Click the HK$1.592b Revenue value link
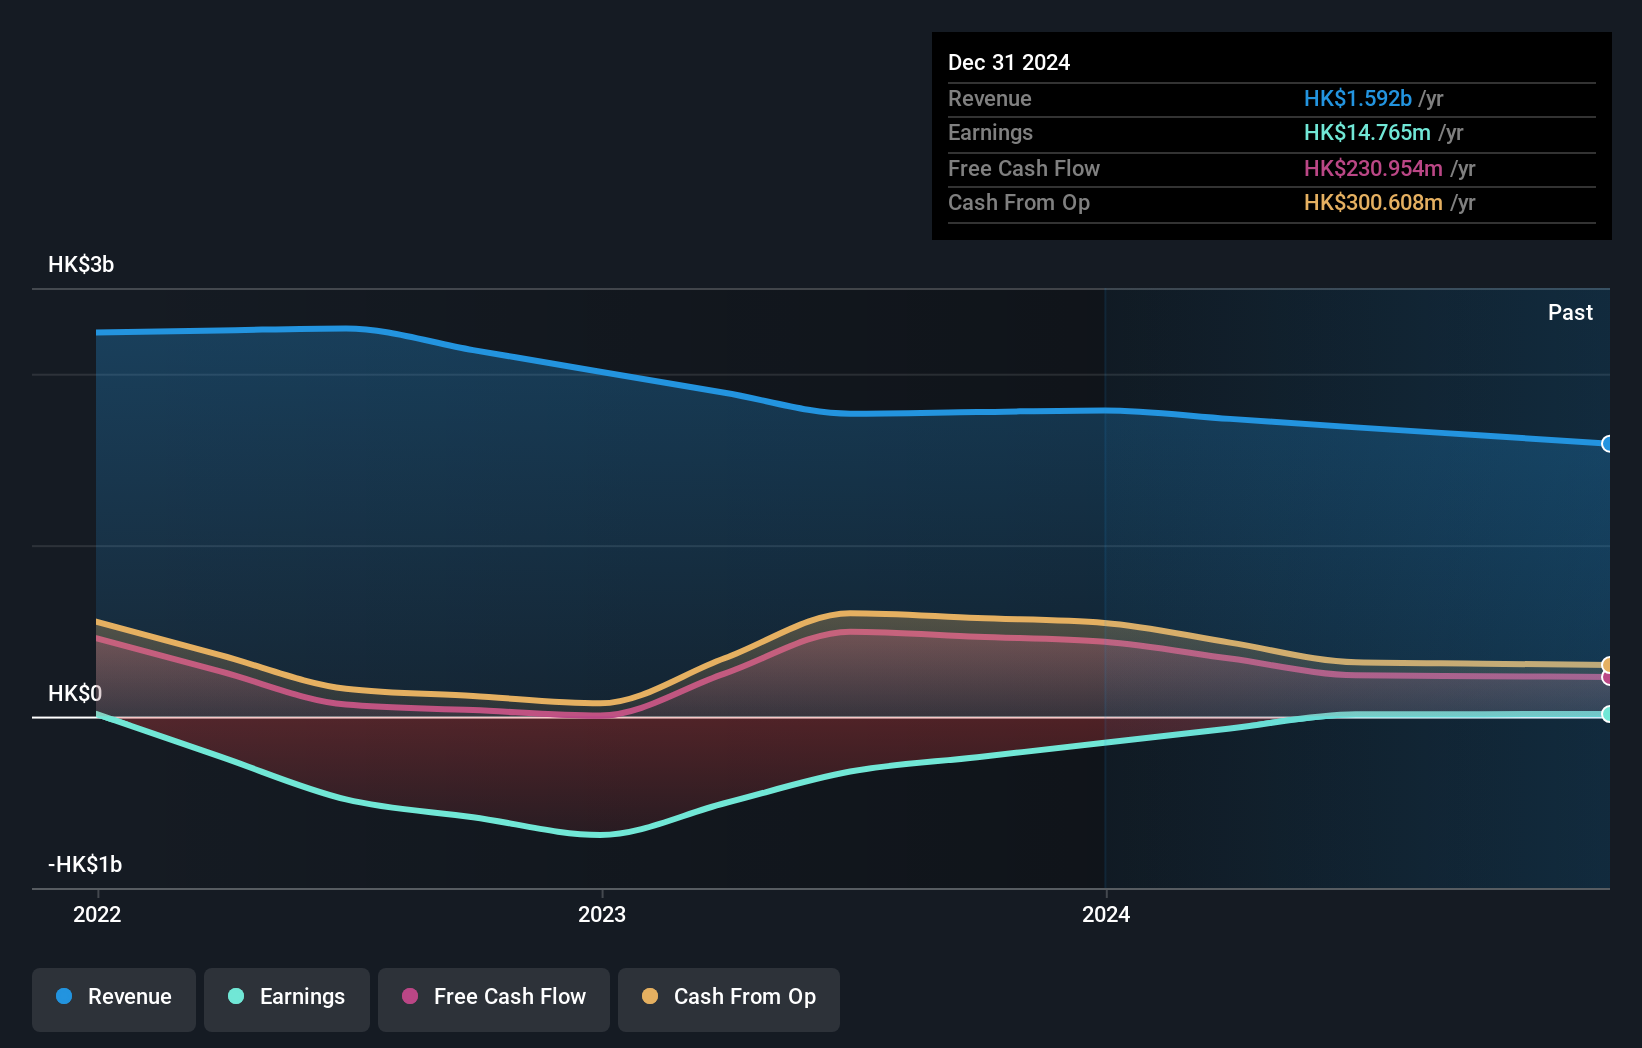 point(1356,98)
